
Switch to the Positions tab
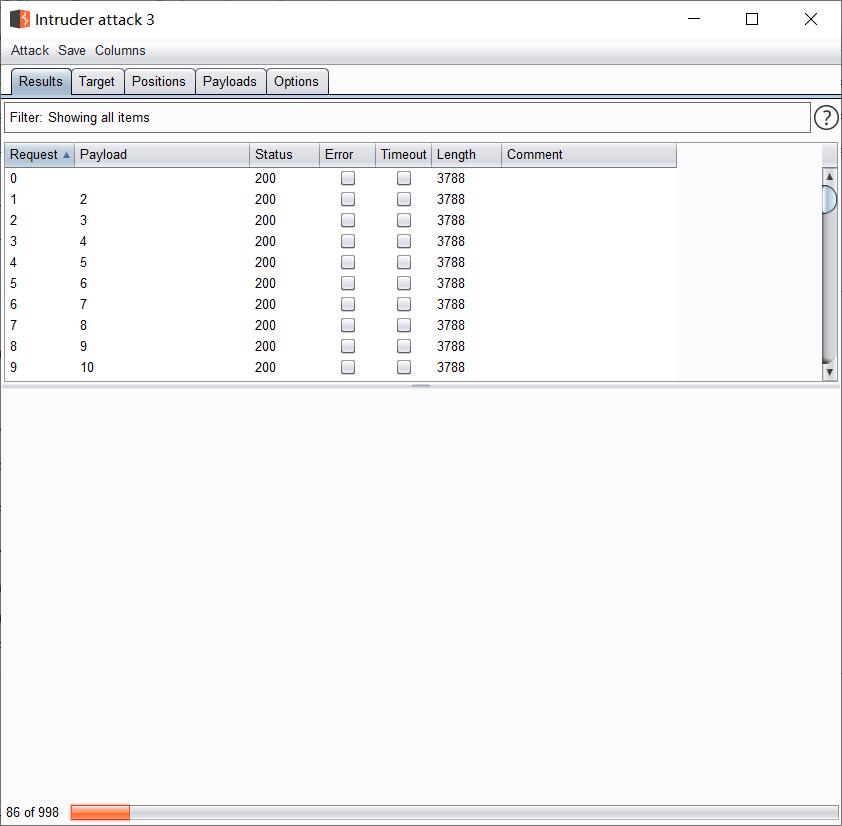(x=159, y=81)
